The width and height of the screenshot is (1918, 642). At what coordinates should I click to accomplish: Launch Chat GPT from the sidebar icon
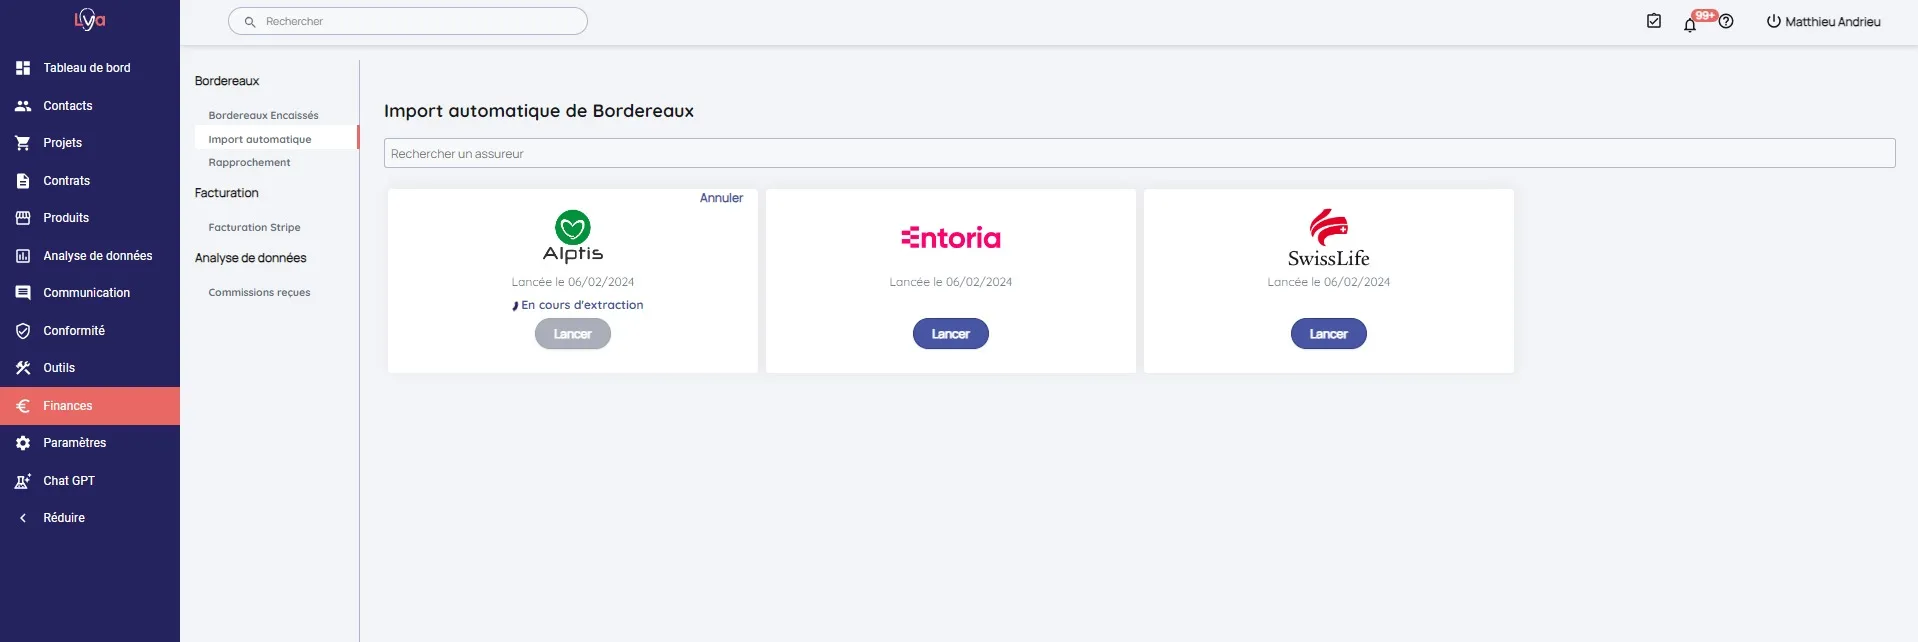tap(23, 481)
